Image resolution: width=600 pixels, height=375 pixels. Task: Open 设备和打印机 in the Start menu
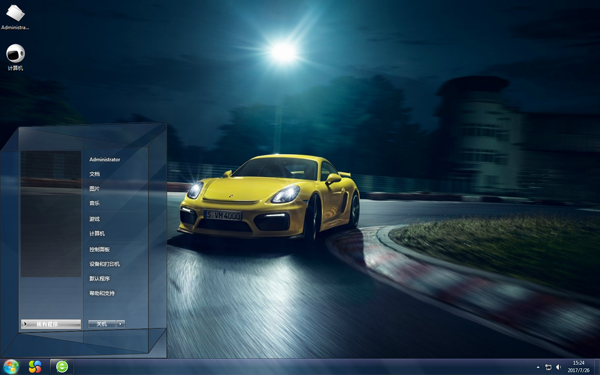pyautogui.click(x=104, y=264)
